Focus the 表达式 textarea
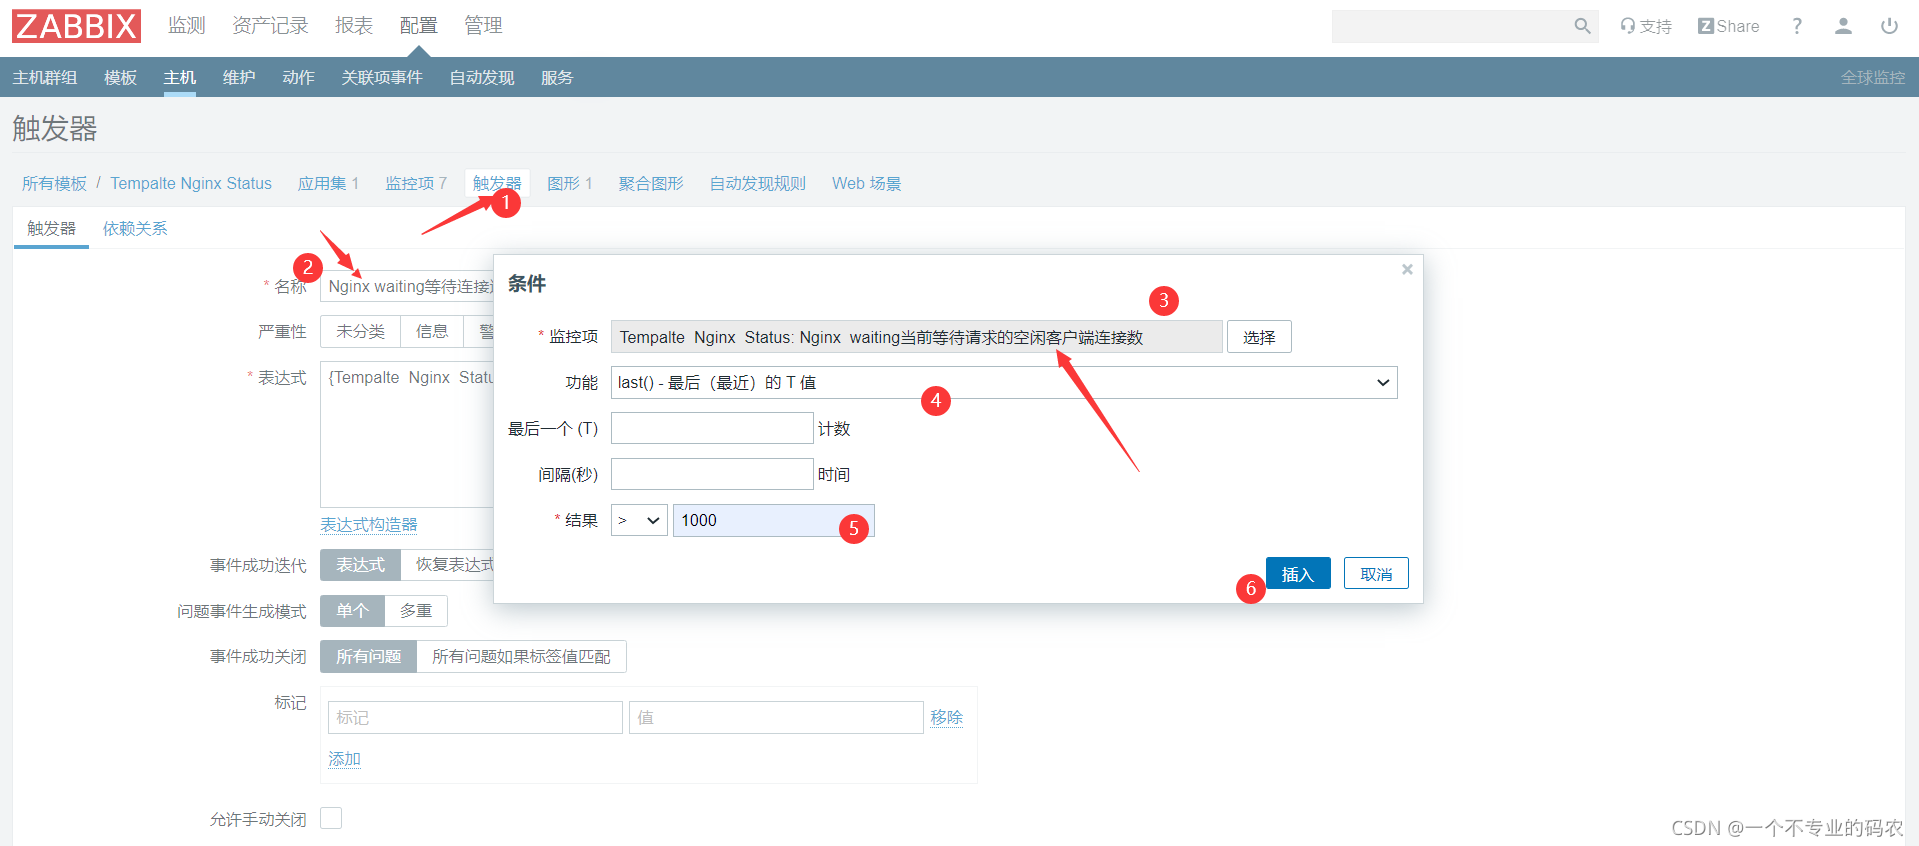This screenshot has width=1919, height=846. pyautogui.click(x=408, y=434)
